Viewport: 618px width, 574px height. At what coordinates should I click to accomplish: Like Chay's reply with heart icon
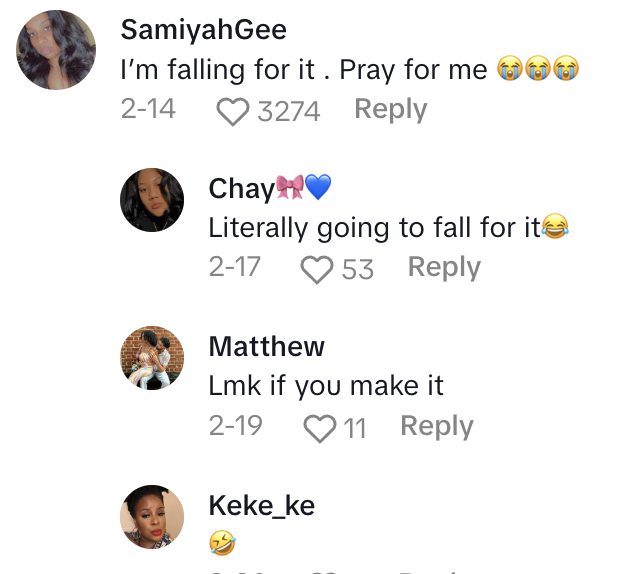pos(317,269)
